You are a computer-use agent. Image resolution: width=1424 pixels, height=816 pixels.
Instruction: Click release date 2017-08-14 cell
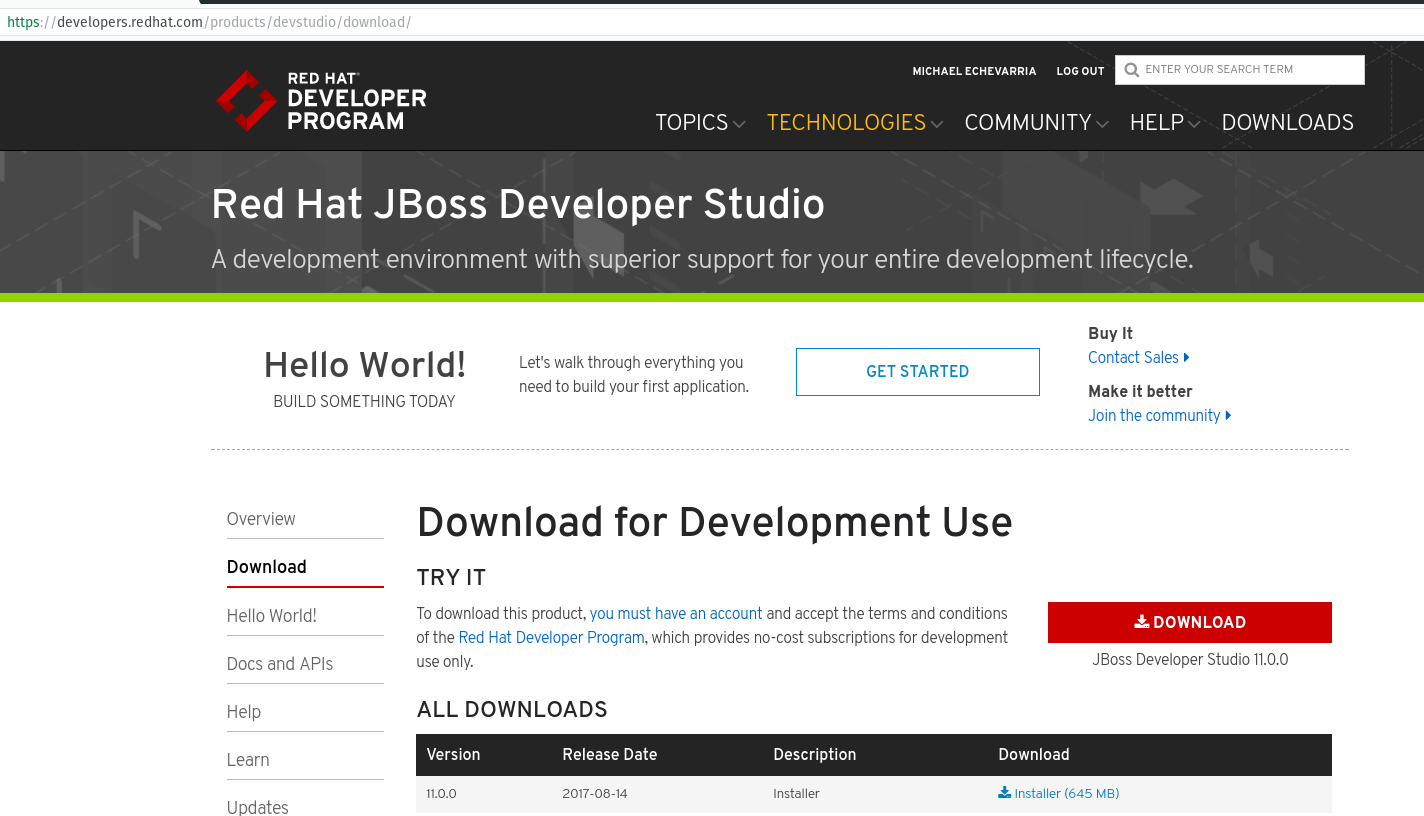pos(595,793)
